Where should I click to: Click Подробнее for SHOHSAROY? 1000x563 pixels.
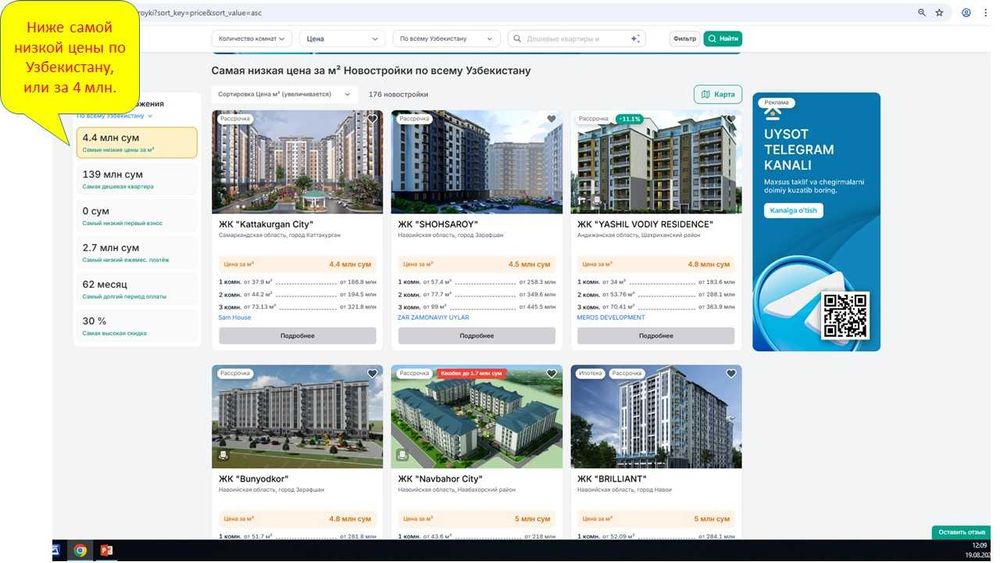pyautogui.click(x=477, y=335)
